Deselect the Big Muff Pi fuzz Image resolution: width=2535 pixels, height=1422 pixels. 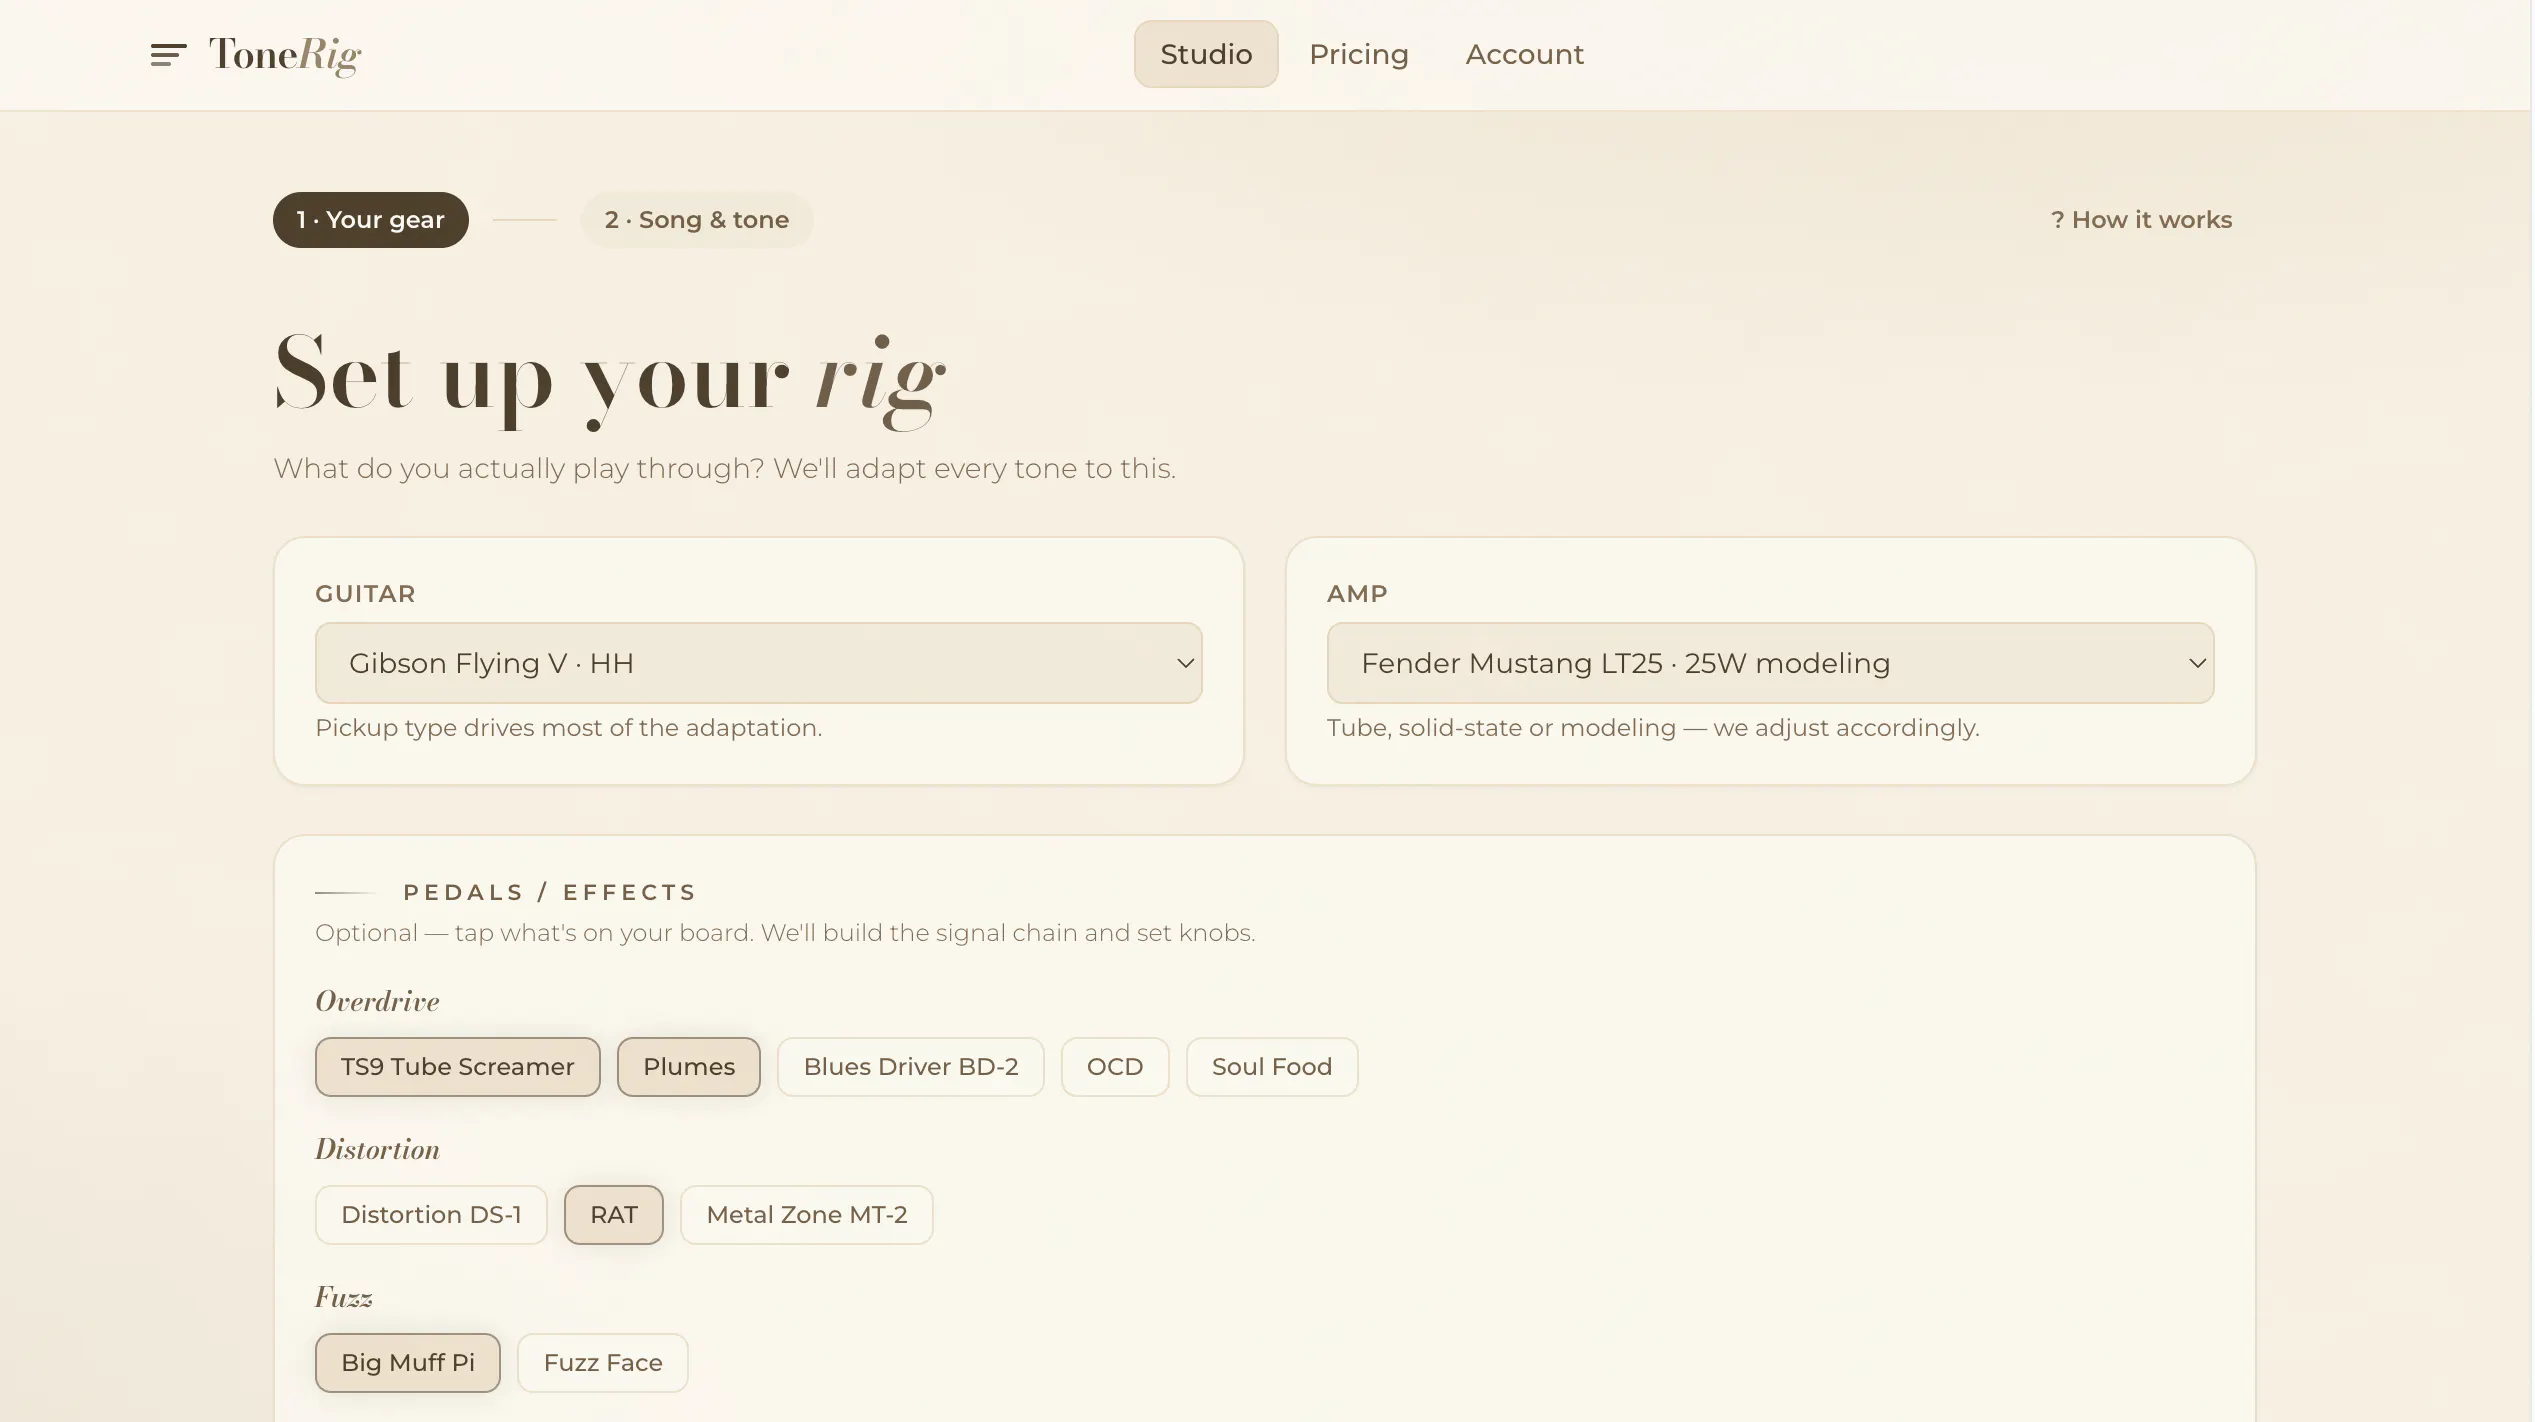[x=407, y=1363]
